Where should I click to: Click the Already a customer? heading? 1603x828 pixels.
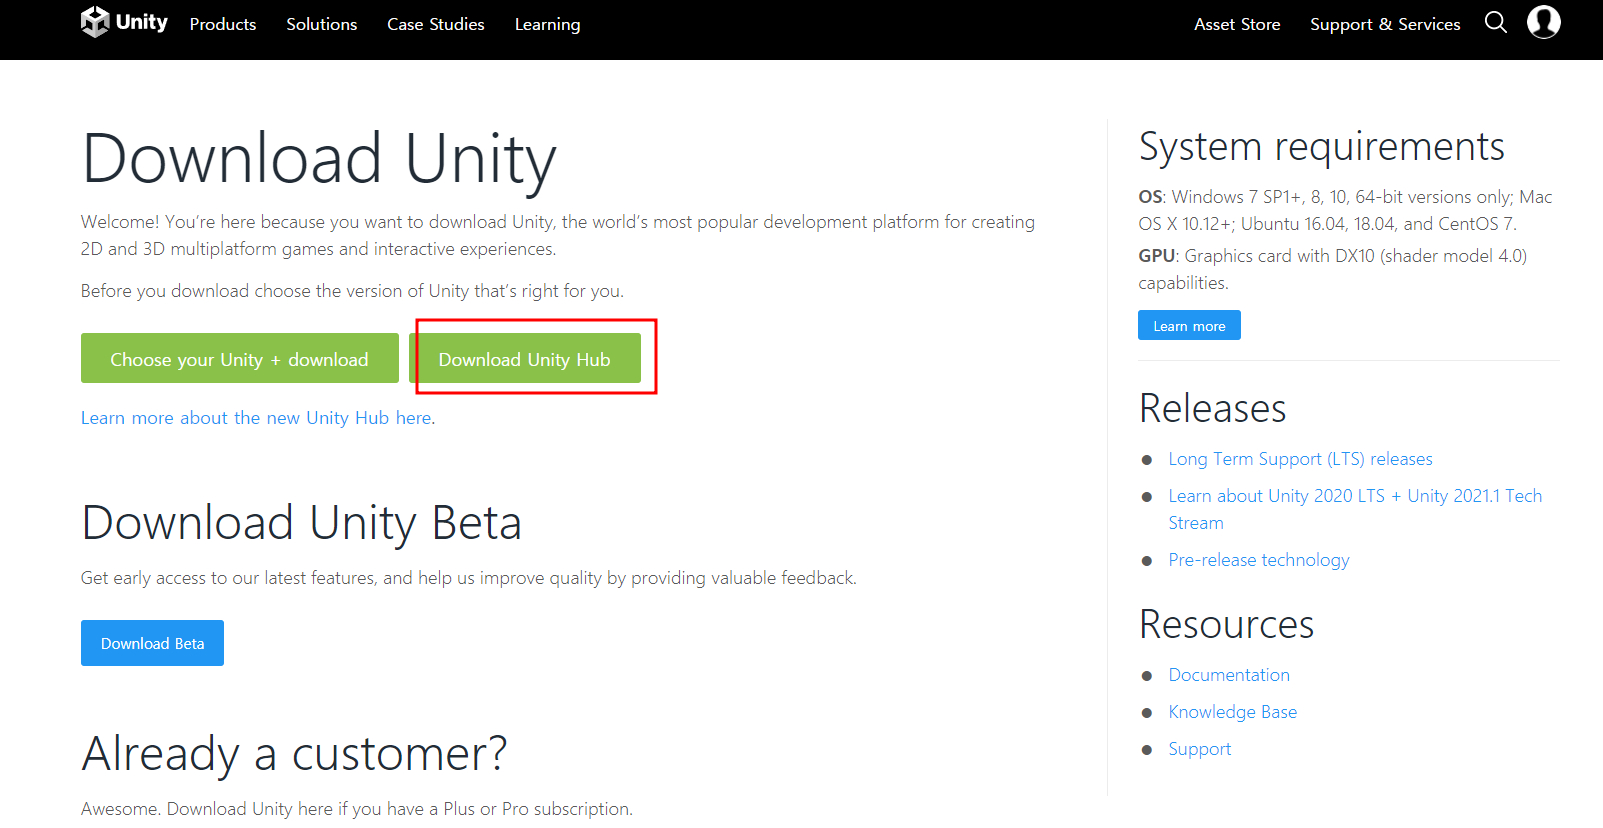(295, 754)
